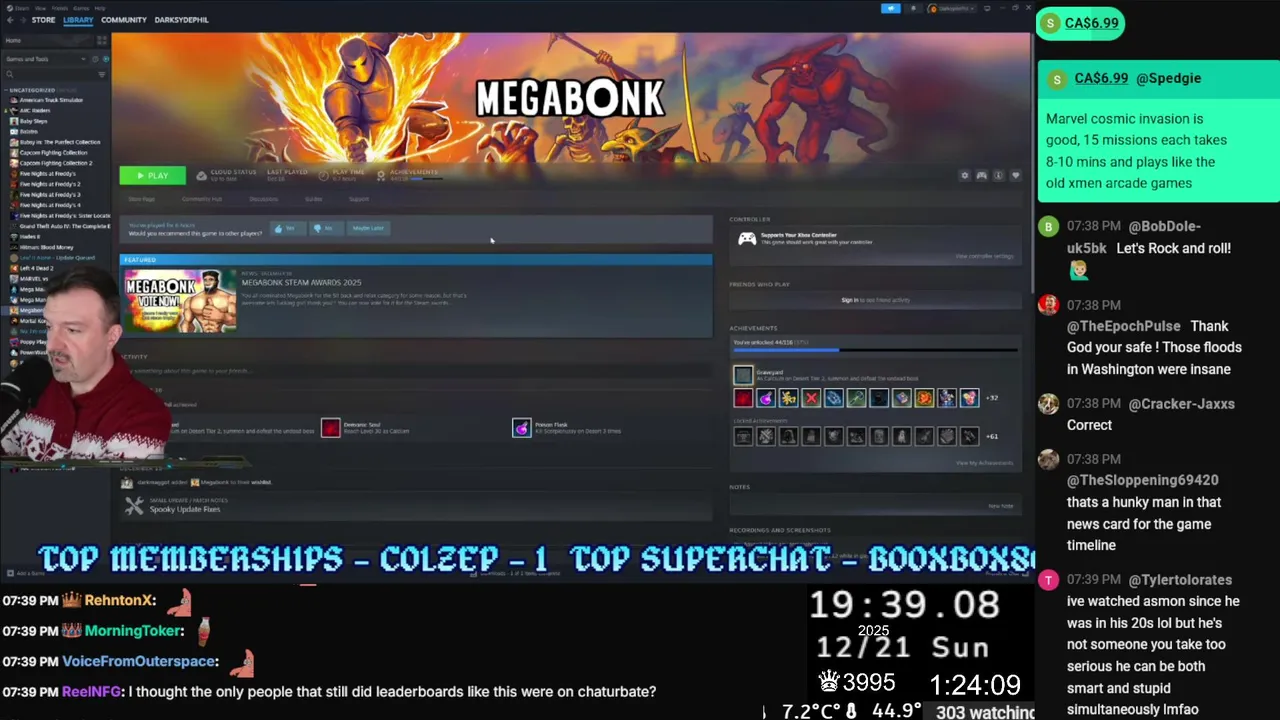Click the Poison Flask achievement icon in activity
Viewport: 1280px width, 720px height.
[x=521, y=428]
